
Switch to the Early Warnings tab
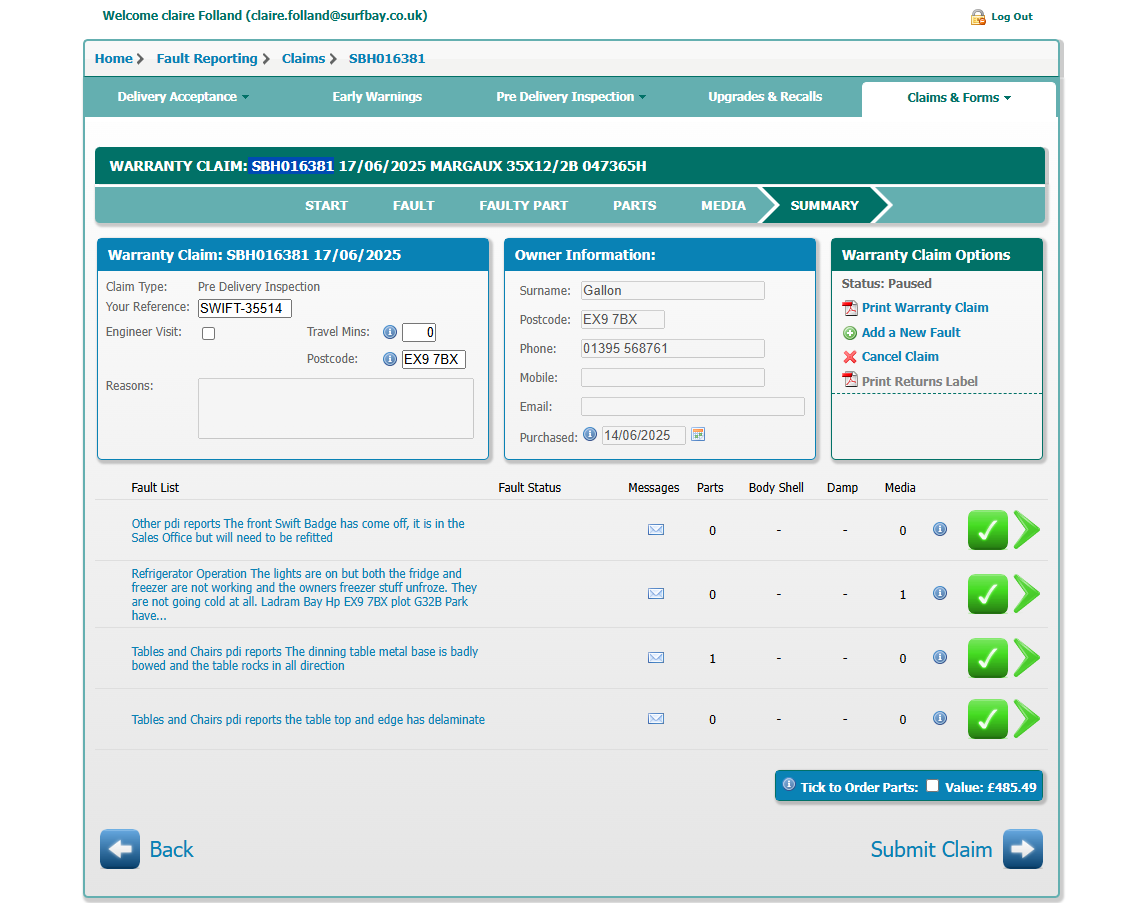click(x=377, y=97)
